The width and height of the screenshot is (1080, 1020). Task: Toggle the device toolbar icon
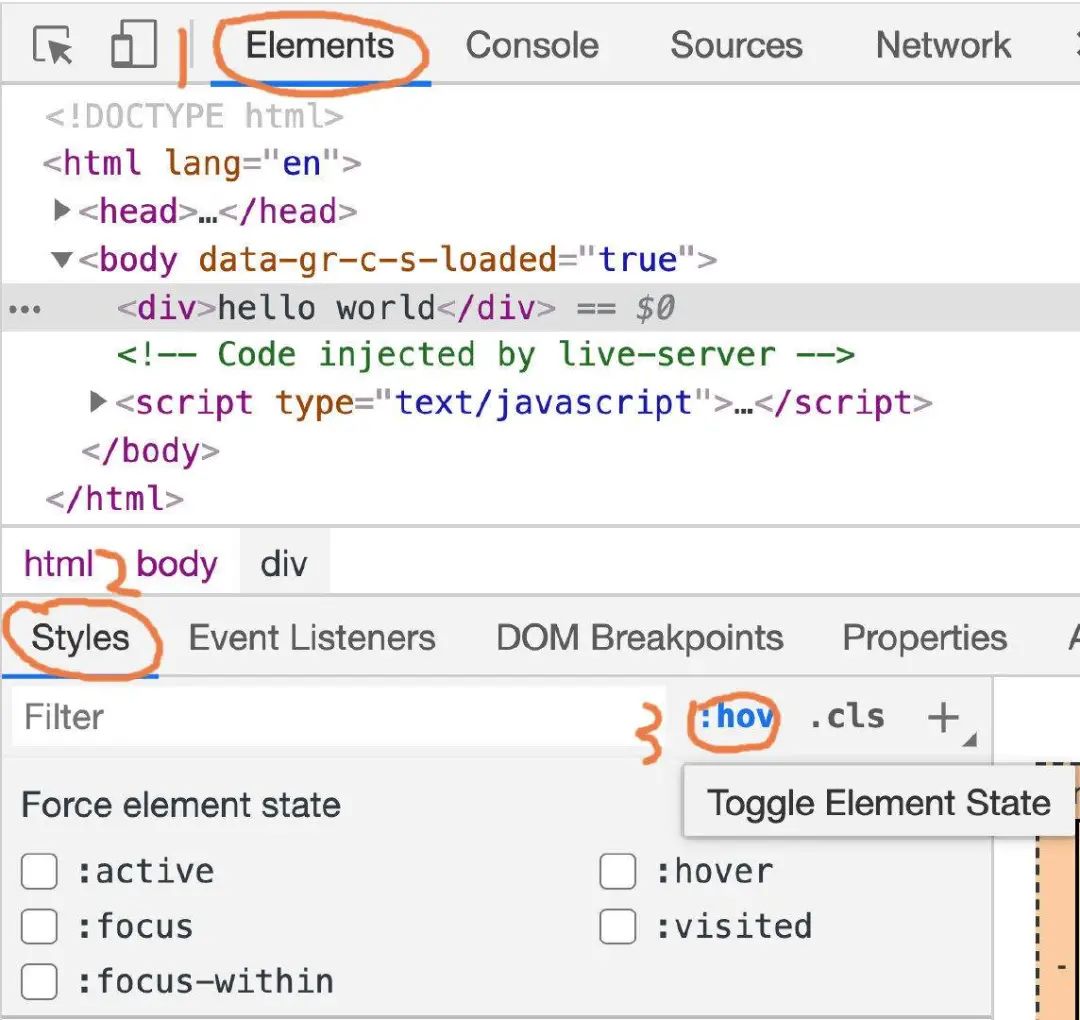(x=134, y=43)
